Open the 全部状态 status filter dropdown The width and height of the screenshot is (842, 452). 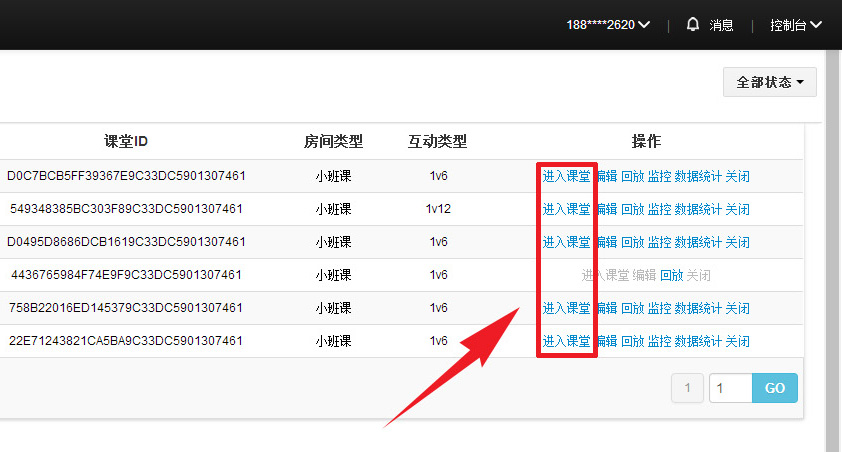pos(769,82)
